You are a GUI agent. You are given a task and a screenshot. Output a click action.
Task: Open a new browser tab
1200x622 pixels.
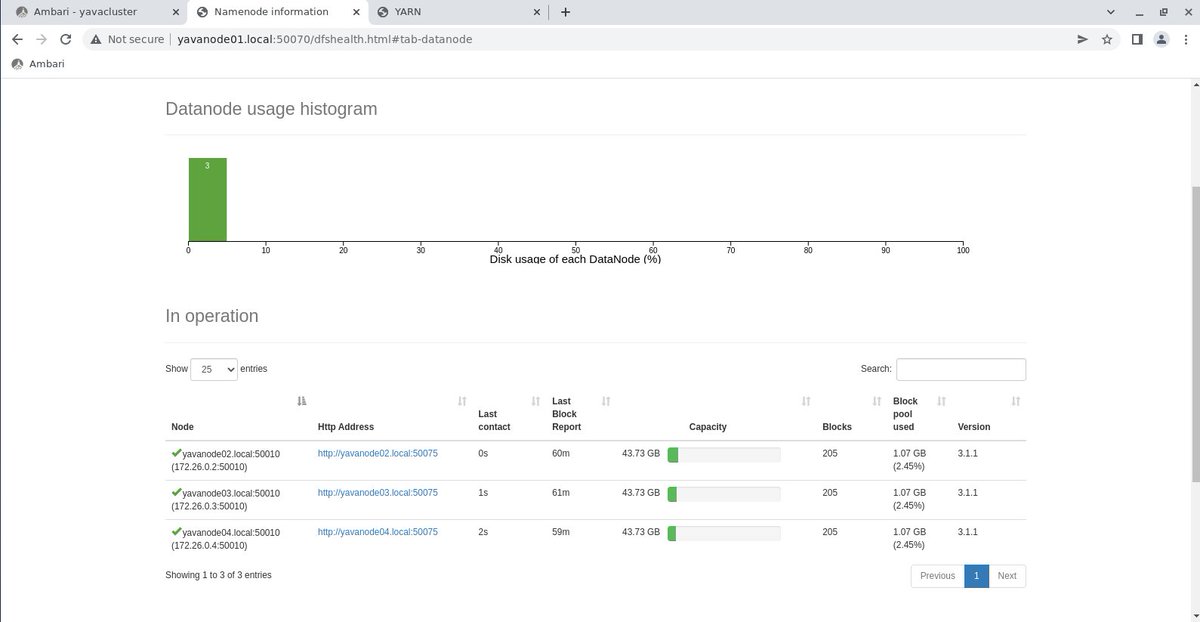click(565, 12)
